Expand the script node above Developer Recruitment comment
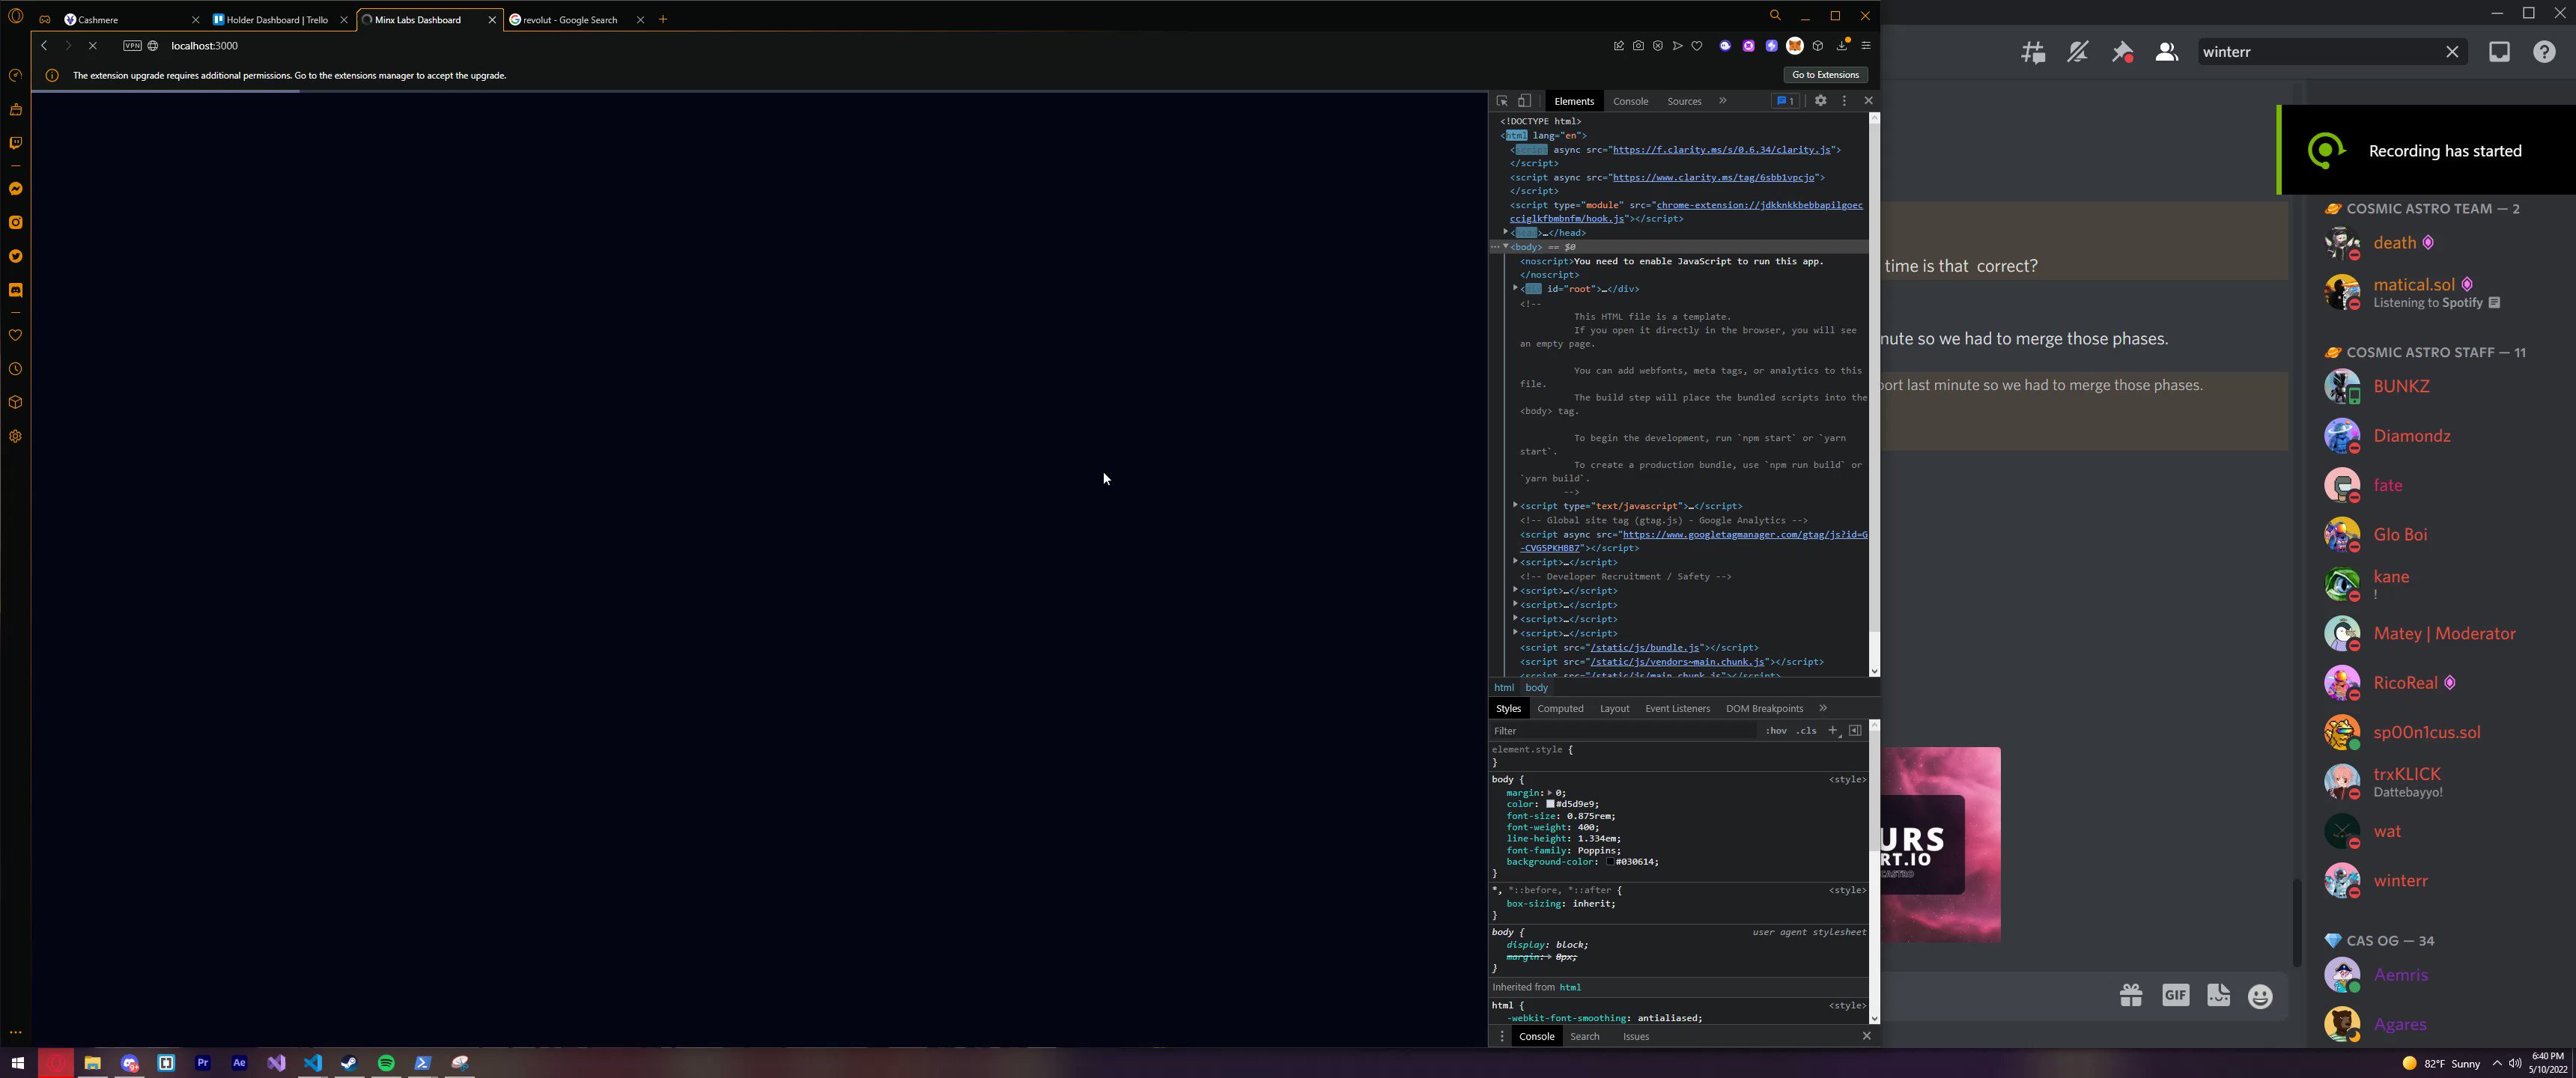 tap(1516, 562)
